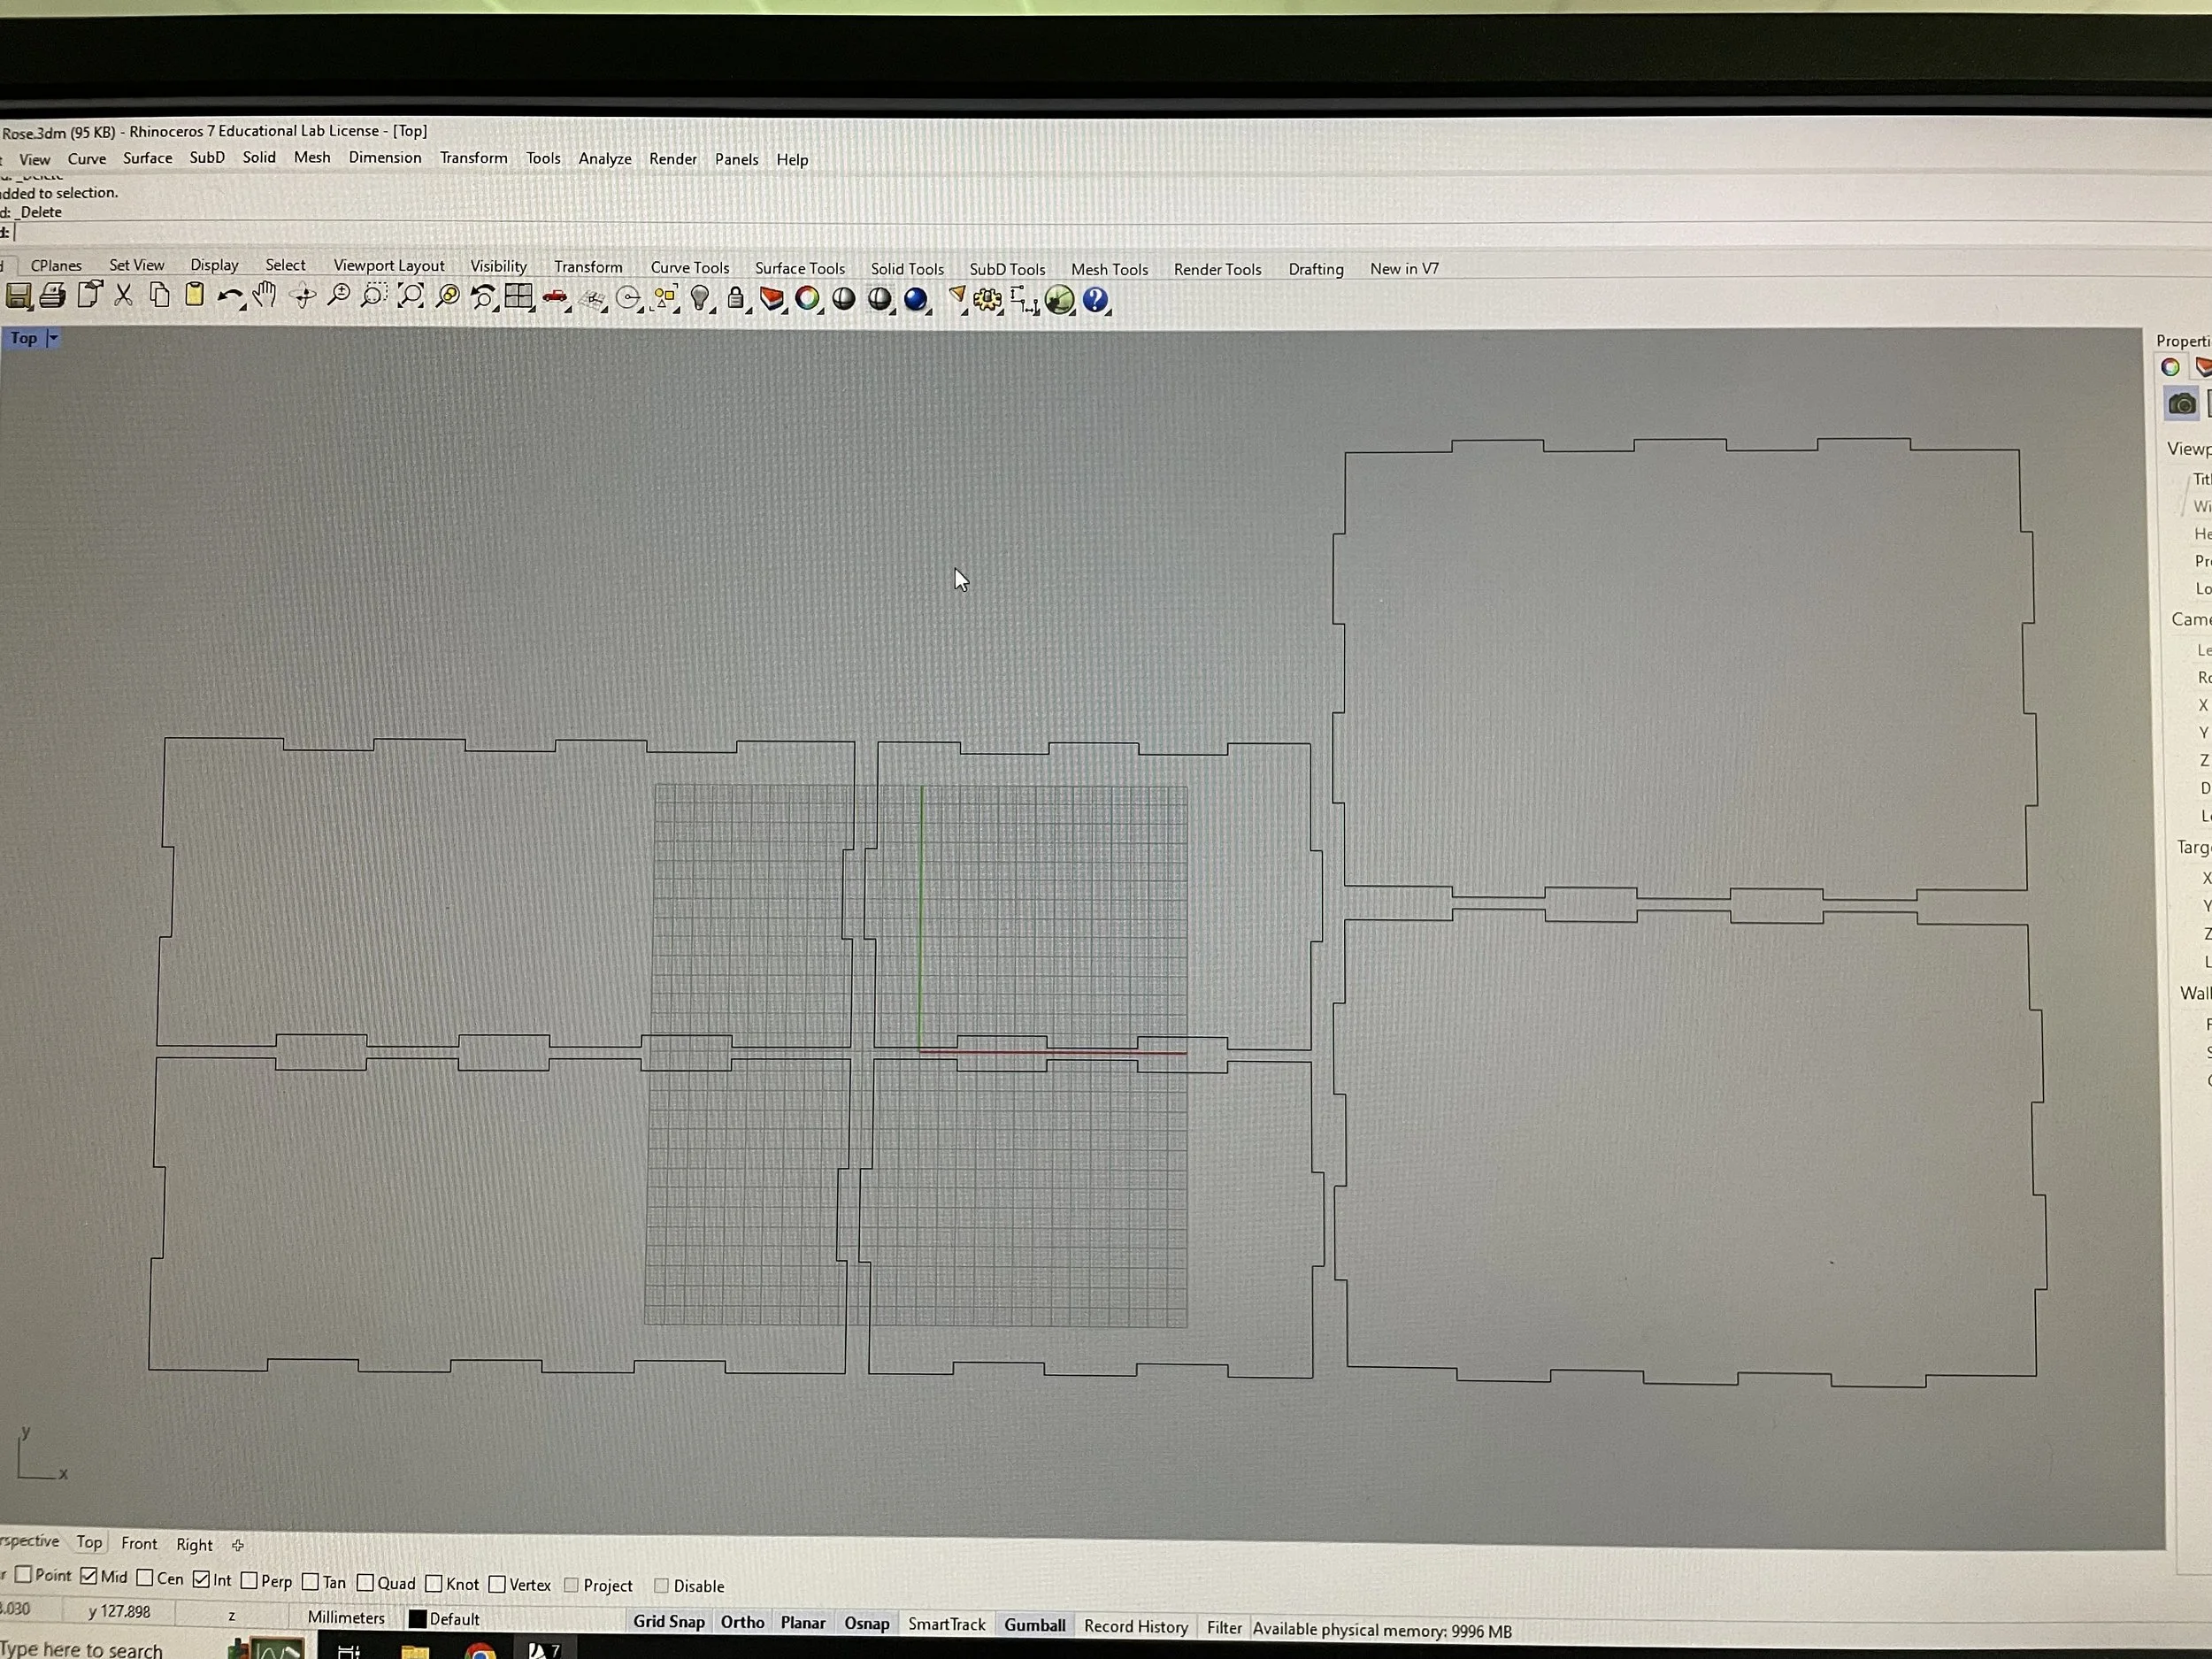Toggle the Grid Snap status button
Viewport: 2212px width, 1659px height.
click(x=668, y=1622)
